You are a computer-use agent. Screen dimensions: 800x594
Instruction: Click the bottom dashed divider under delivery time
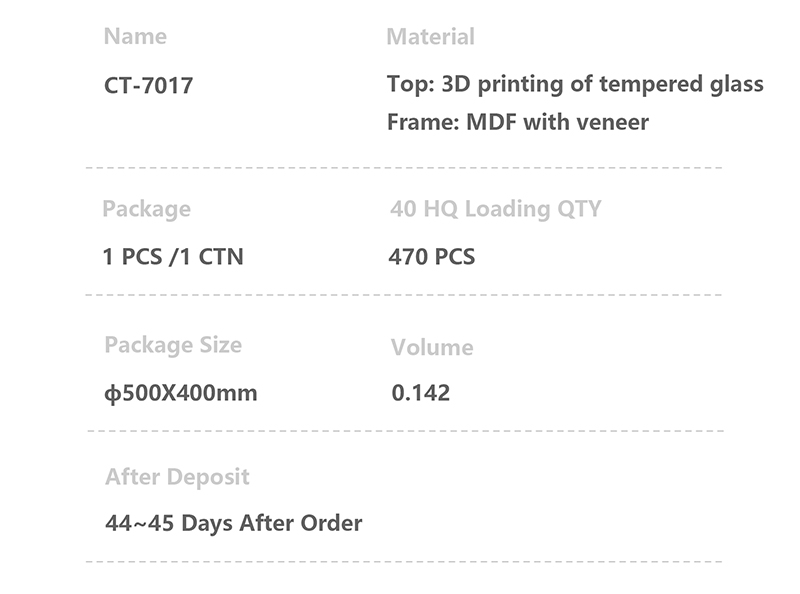tap(404, 561)
